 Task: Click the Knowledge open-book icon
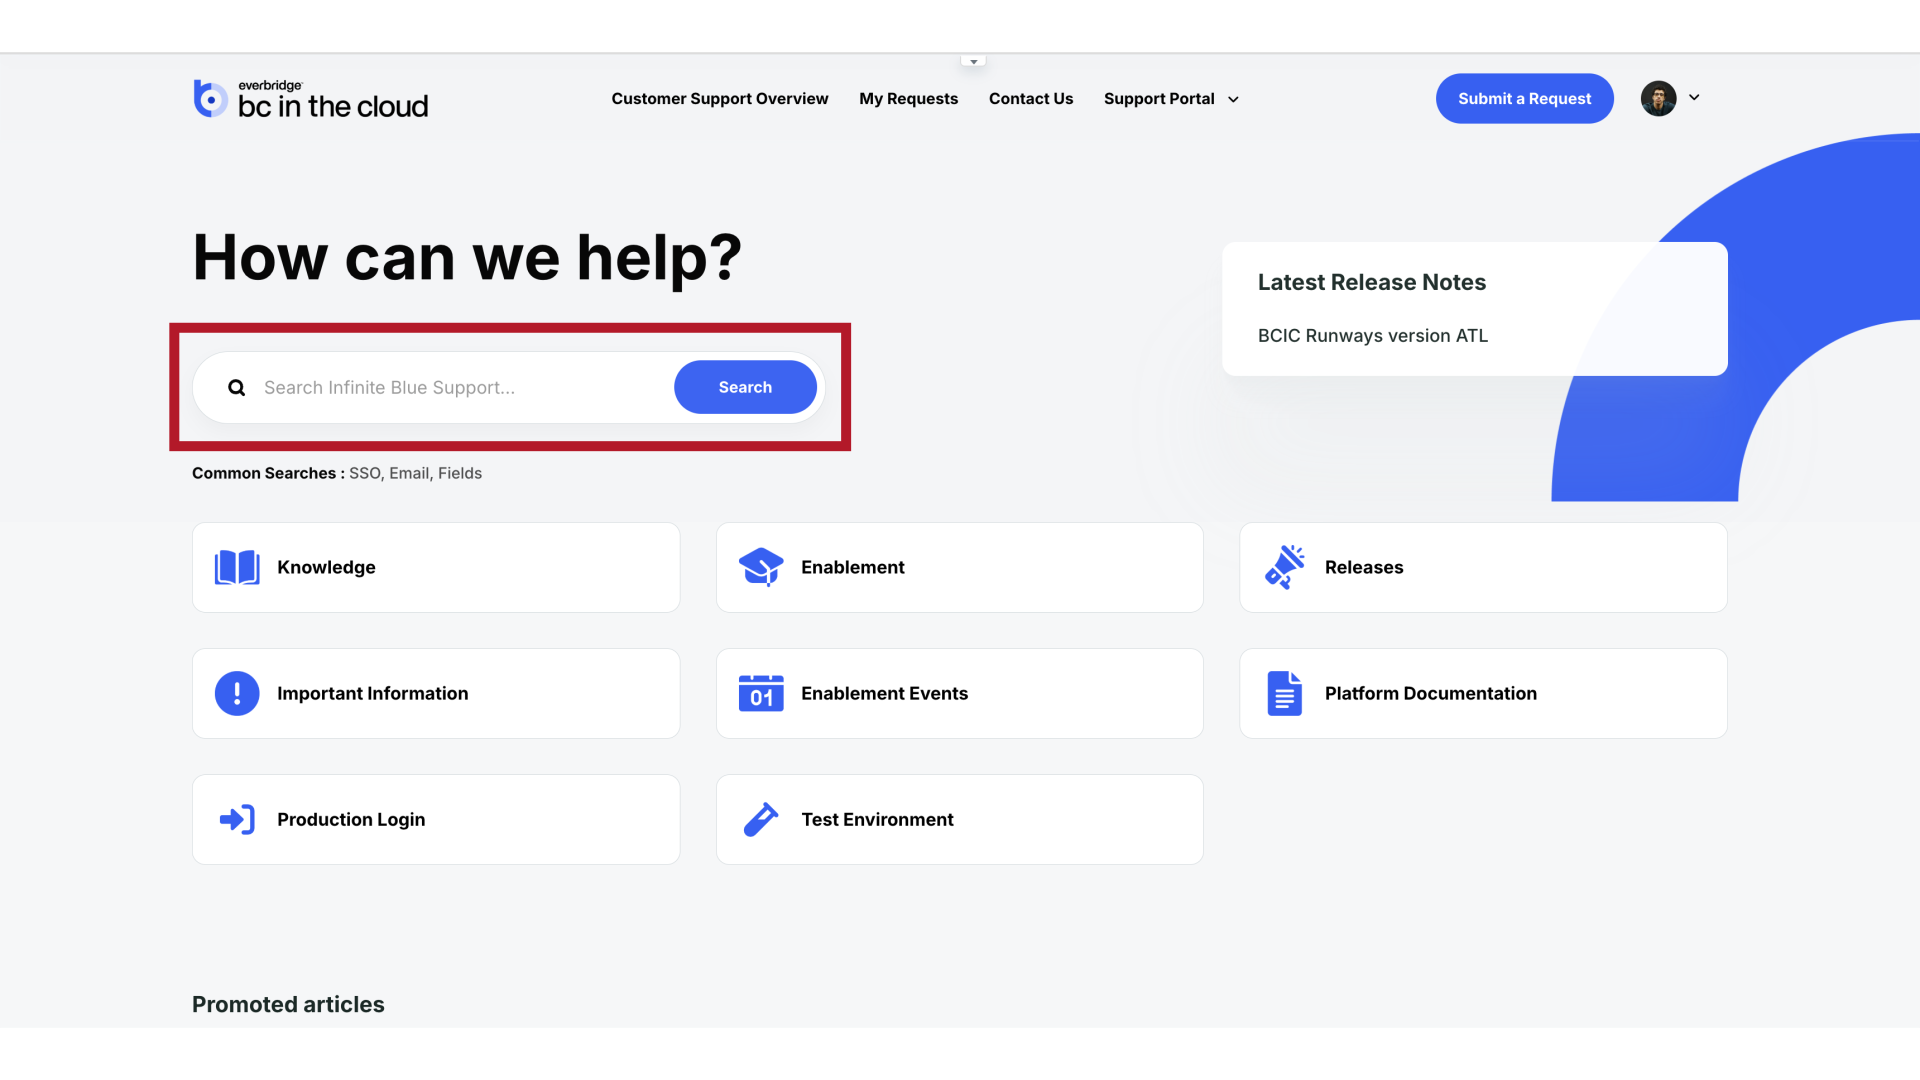tap(237, 567)
